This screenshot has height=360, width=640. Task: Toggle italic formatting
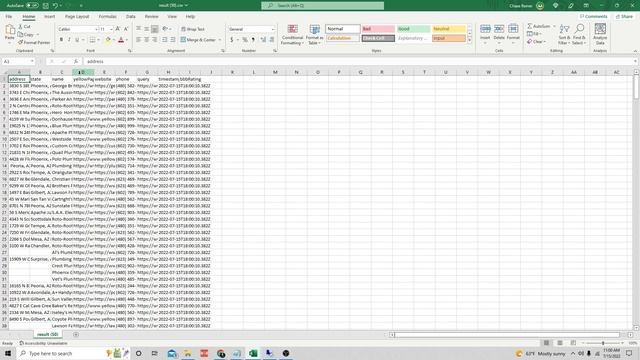(x=69, y=40)
